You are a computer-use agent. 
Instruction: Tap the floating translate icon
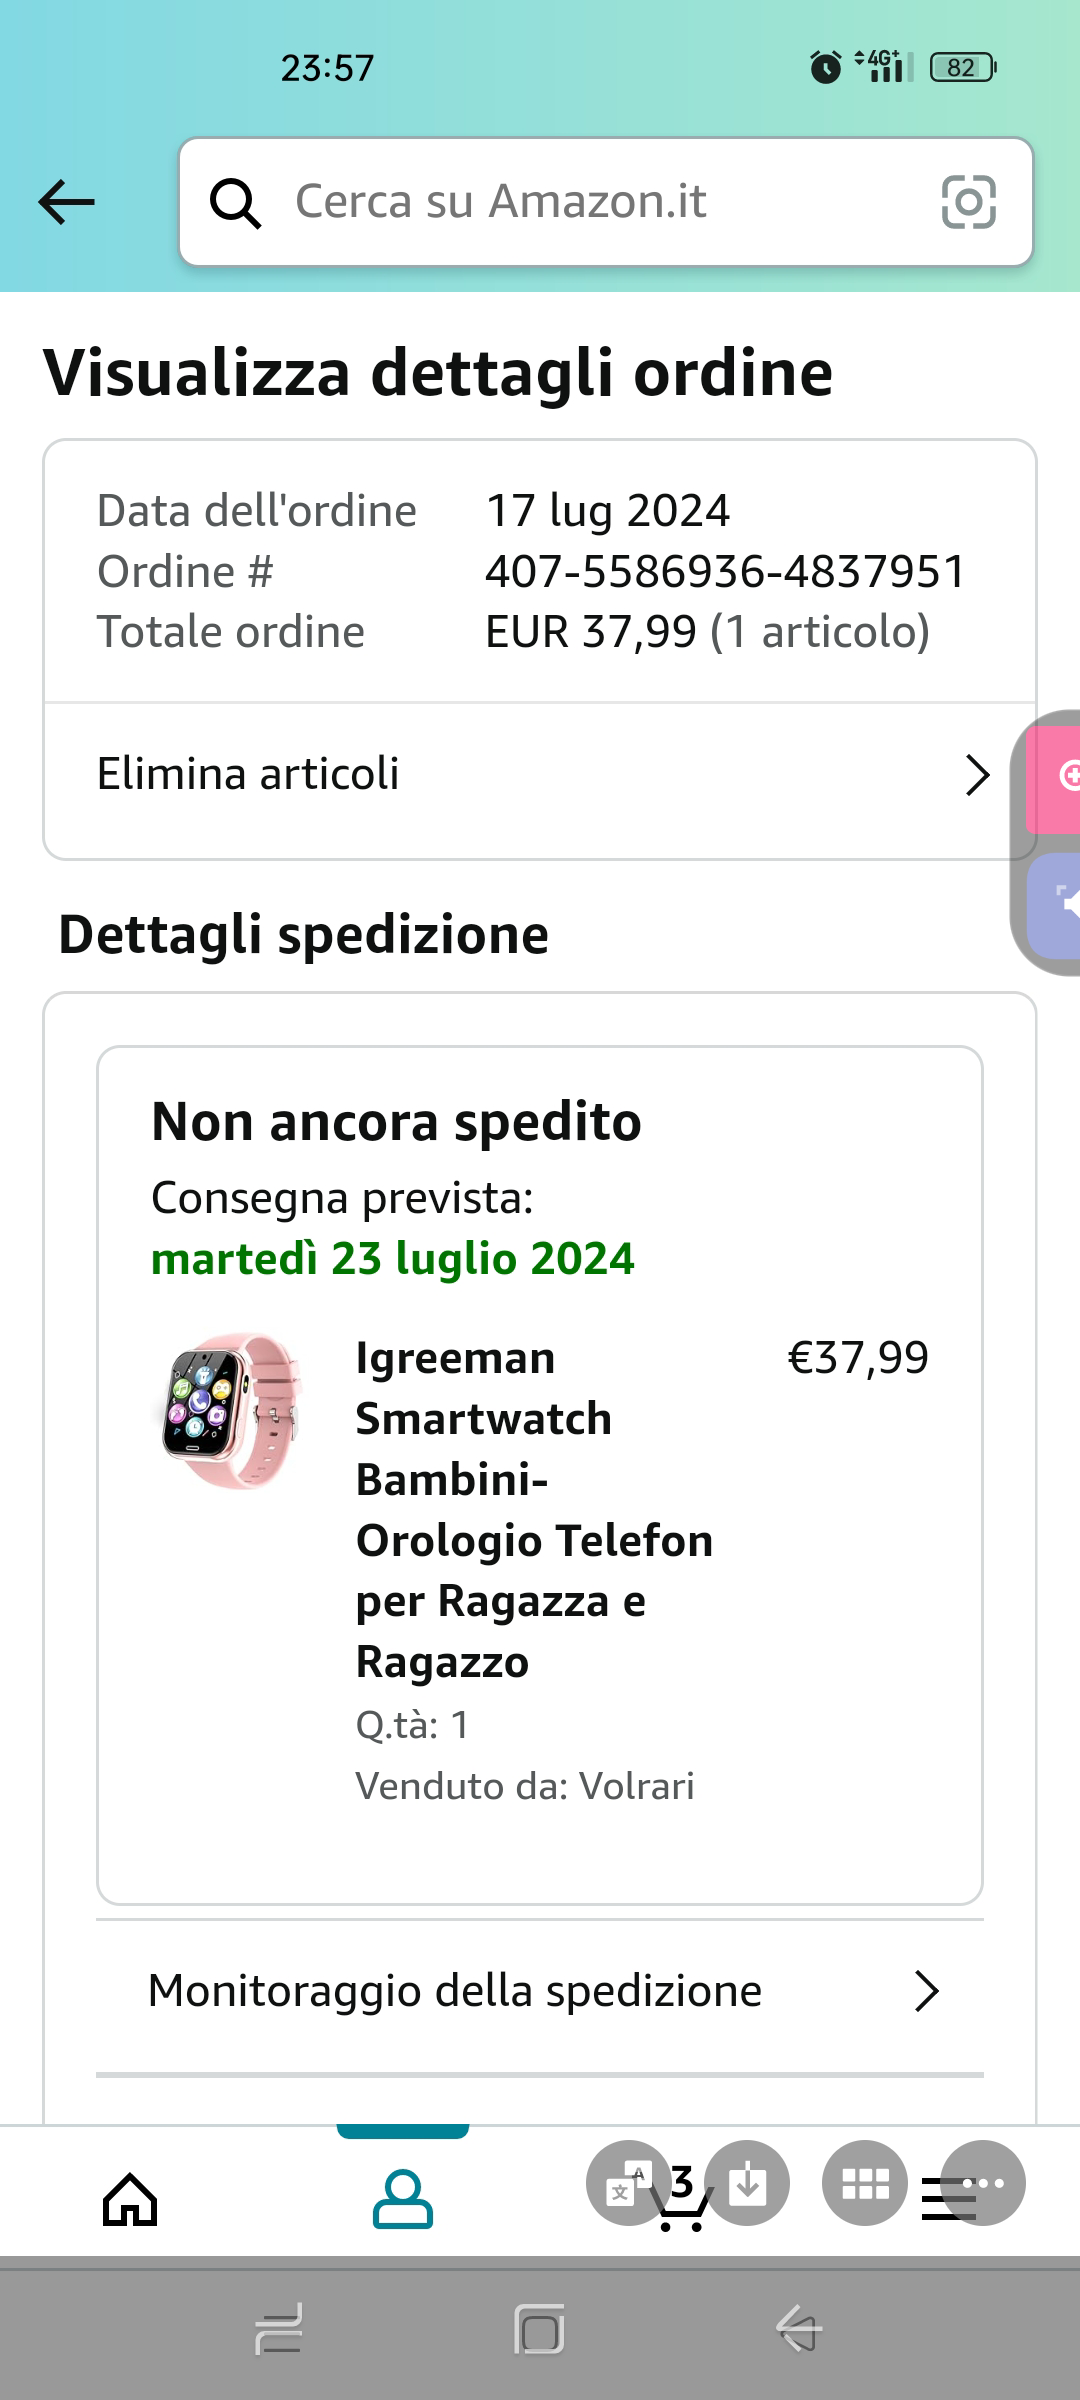tap(628, 2183)
